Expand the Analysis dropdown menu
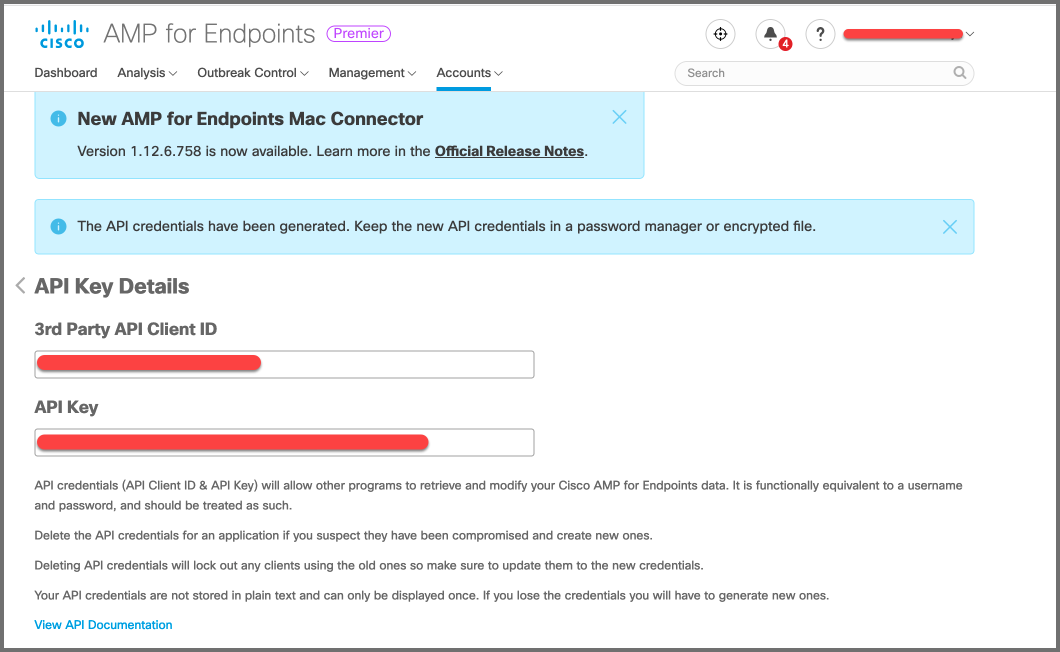The width and height of the screenshot is (1060, 652). [x=147, y=73]
